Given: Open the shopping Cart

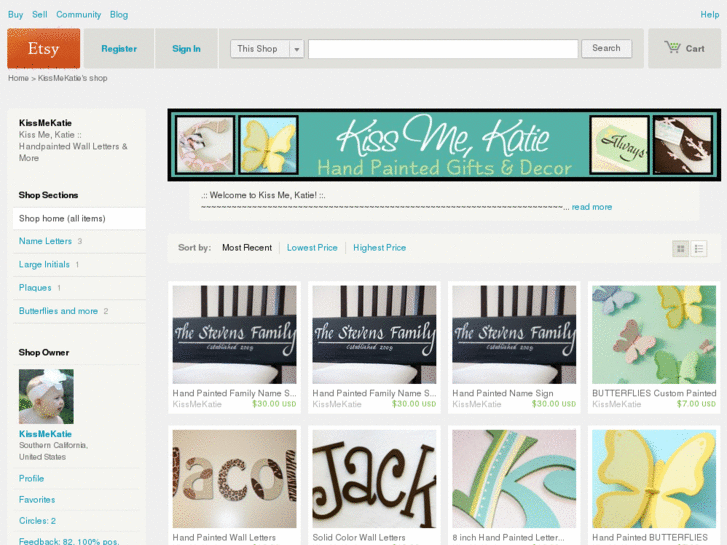Looking at the screenshot, I should coord(684,48).
